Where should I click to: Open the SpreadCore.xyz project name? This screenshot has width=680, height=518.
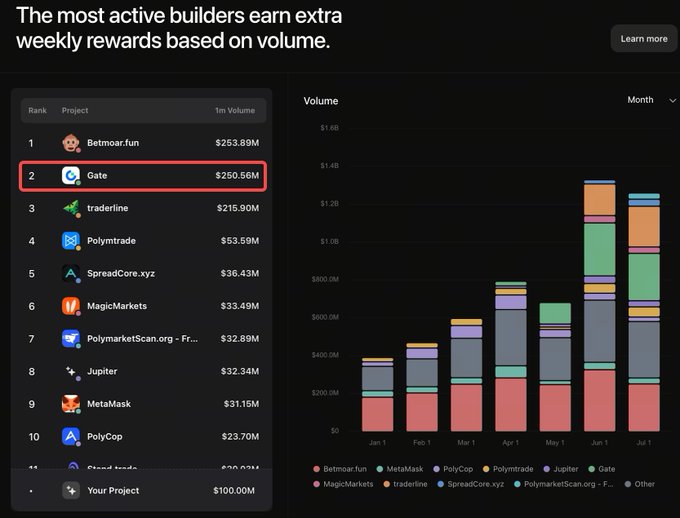coord(121,273)
